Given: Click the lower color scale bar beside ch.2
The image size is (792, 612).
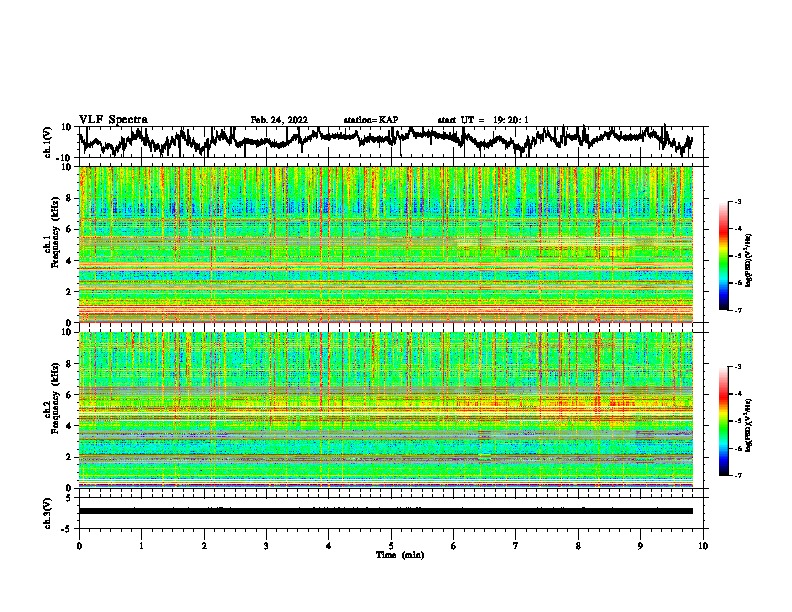Looking at the screenshot, I should tap(723, 421).
